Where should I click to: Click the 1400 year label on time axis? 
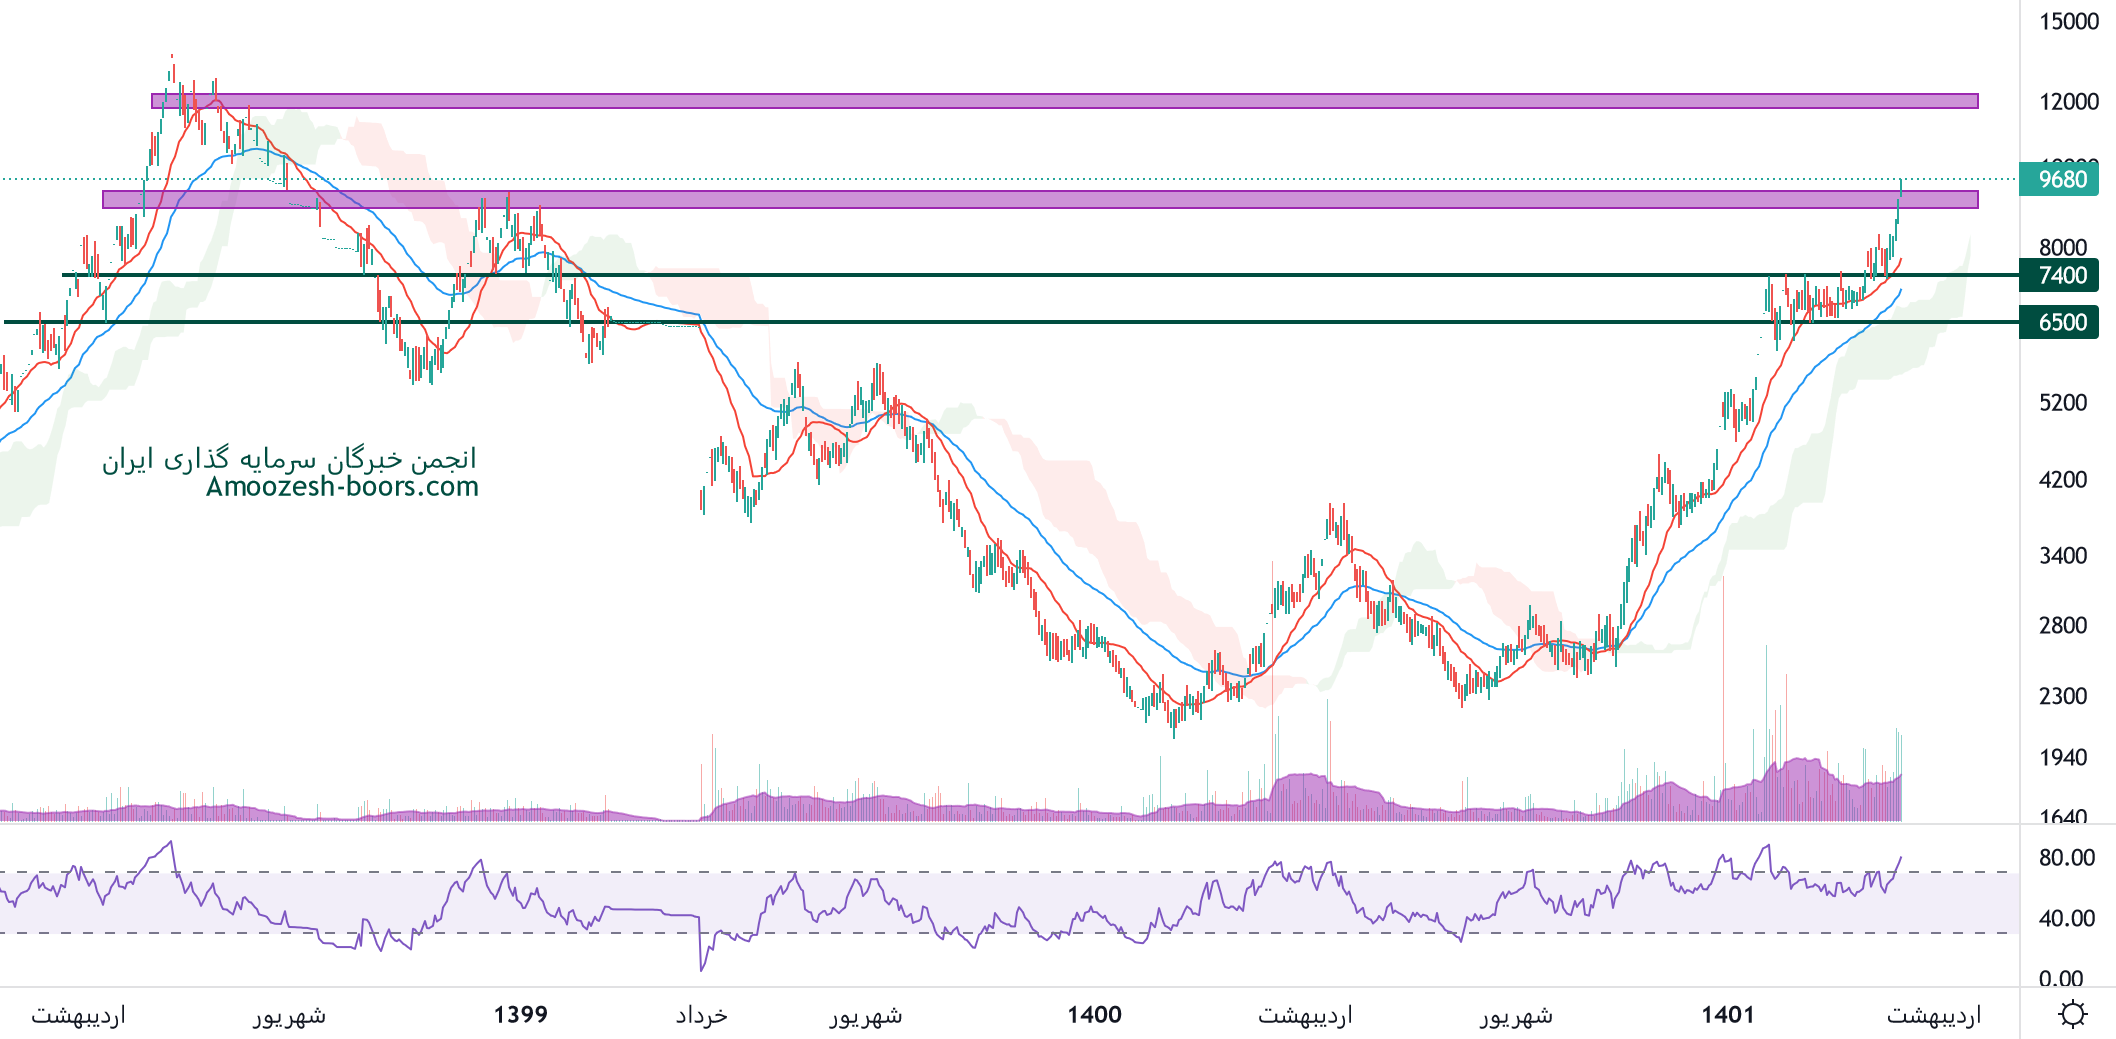[1094, 1015]
